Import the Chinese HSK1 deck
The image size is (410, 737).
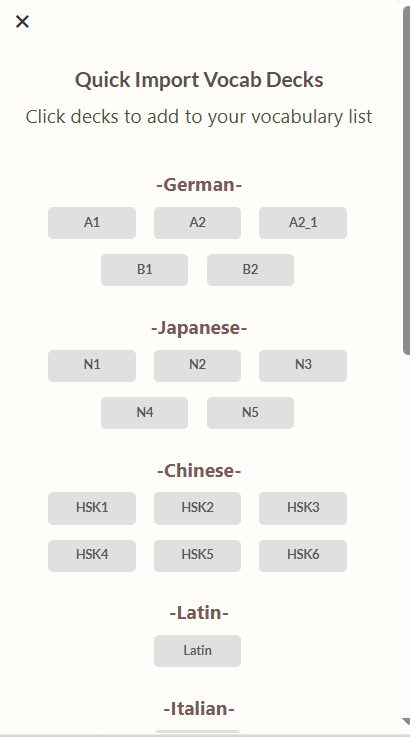pos(92,508)
